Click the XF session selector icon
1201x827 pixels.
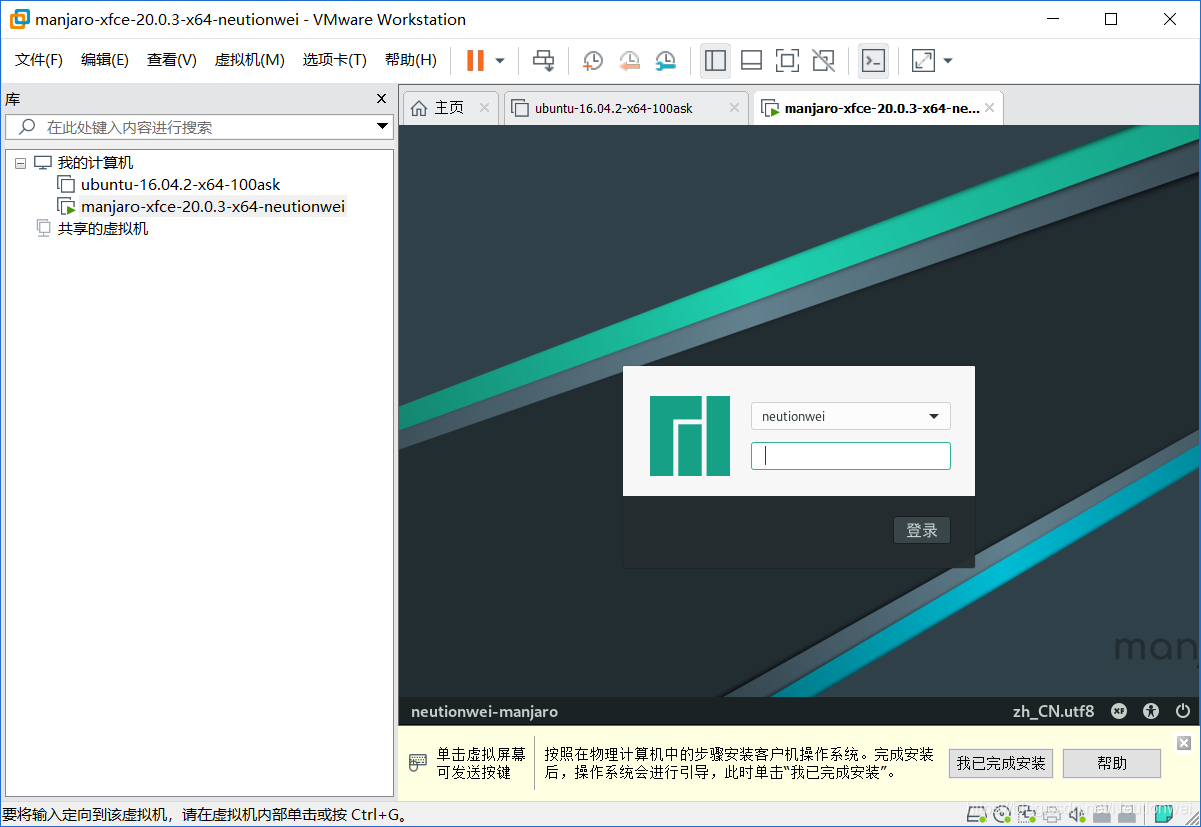coord(1119,712)
